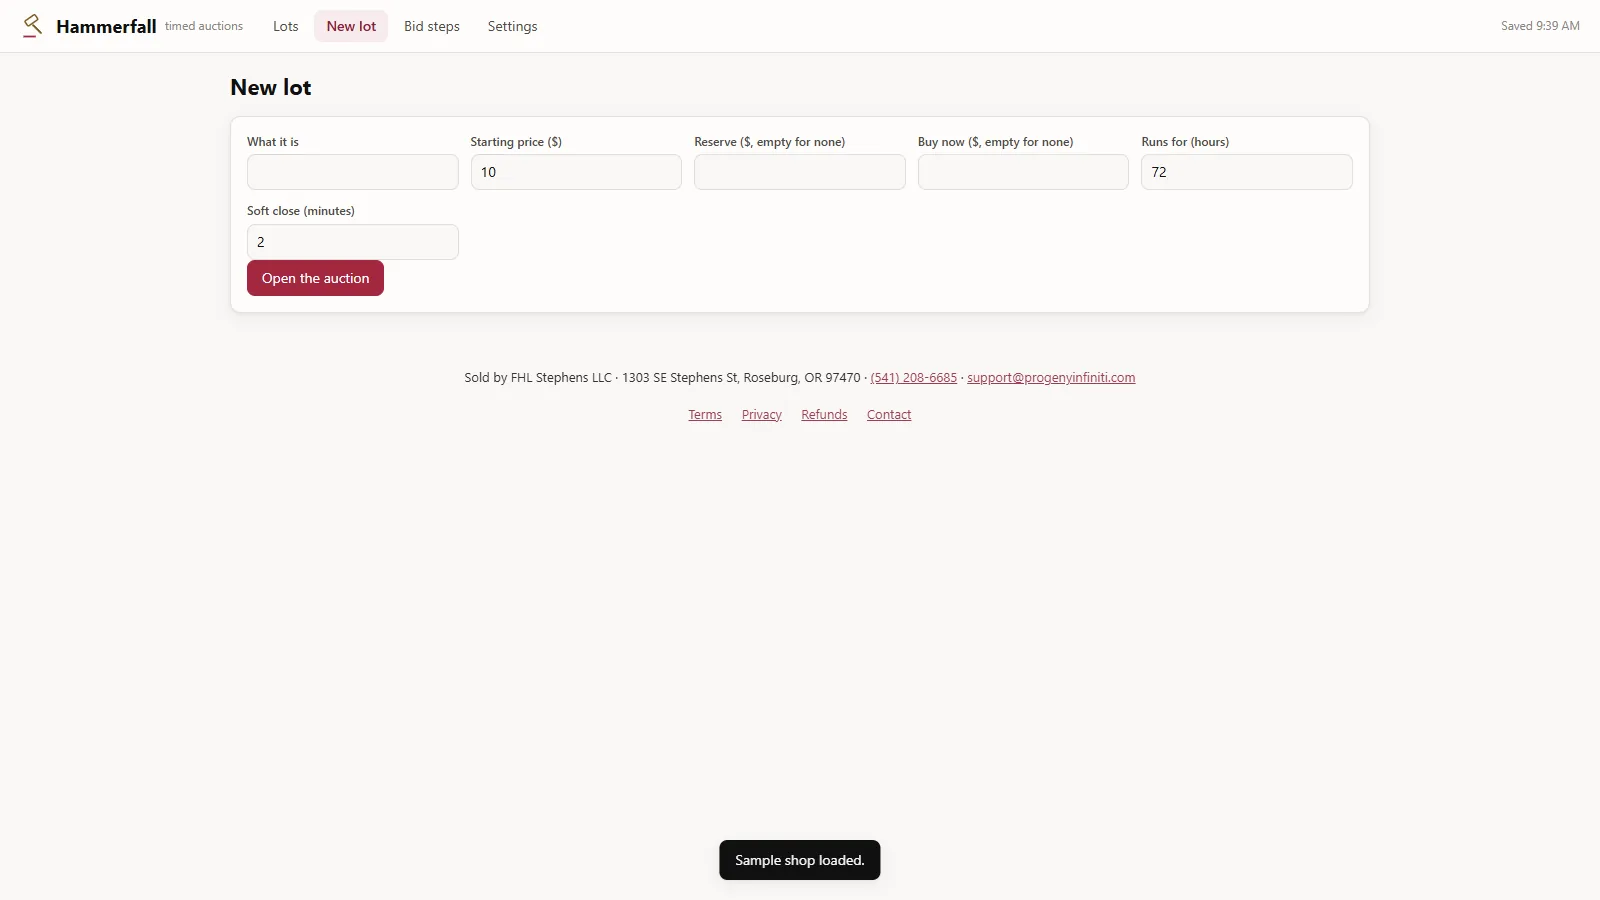
Task: Change the Runs for hours field
Action: [1247, 172]
